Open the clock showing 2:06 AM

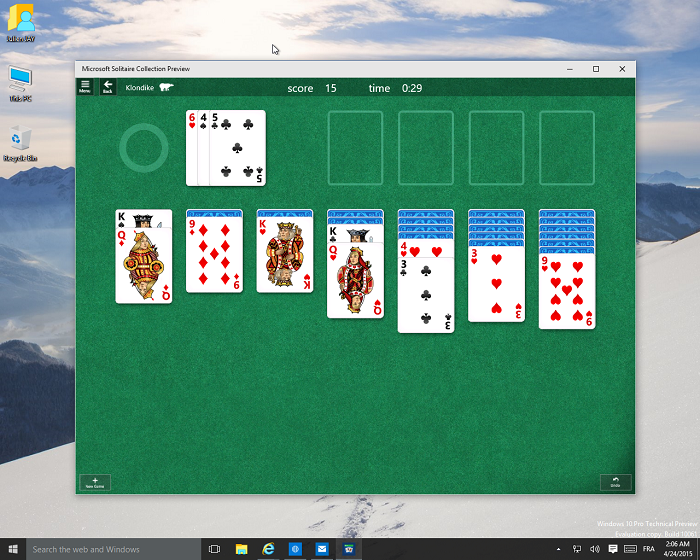pyautogui.click(x=678, y=549)
